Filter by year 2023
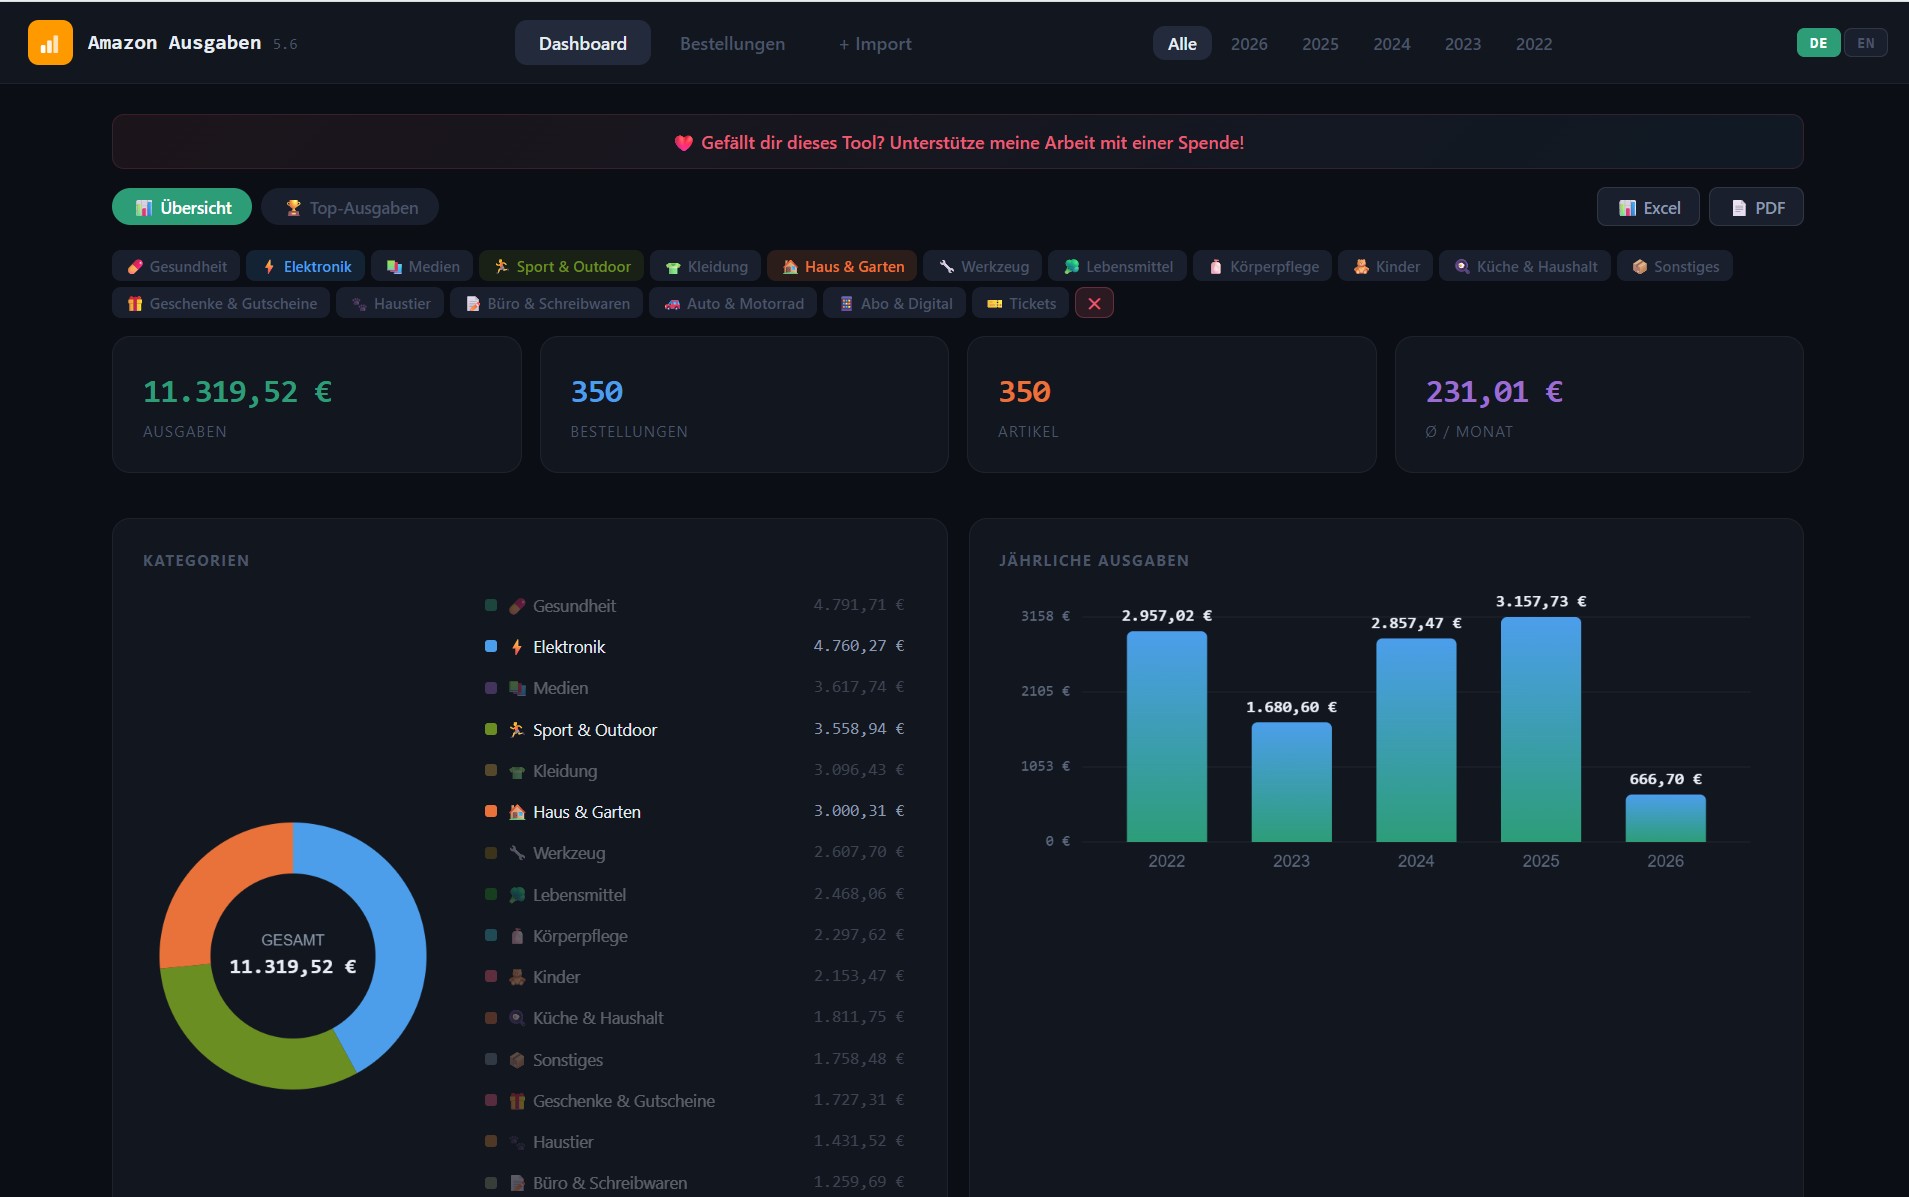Screen dimensions: 1909x1197 tap(1462, 43)
